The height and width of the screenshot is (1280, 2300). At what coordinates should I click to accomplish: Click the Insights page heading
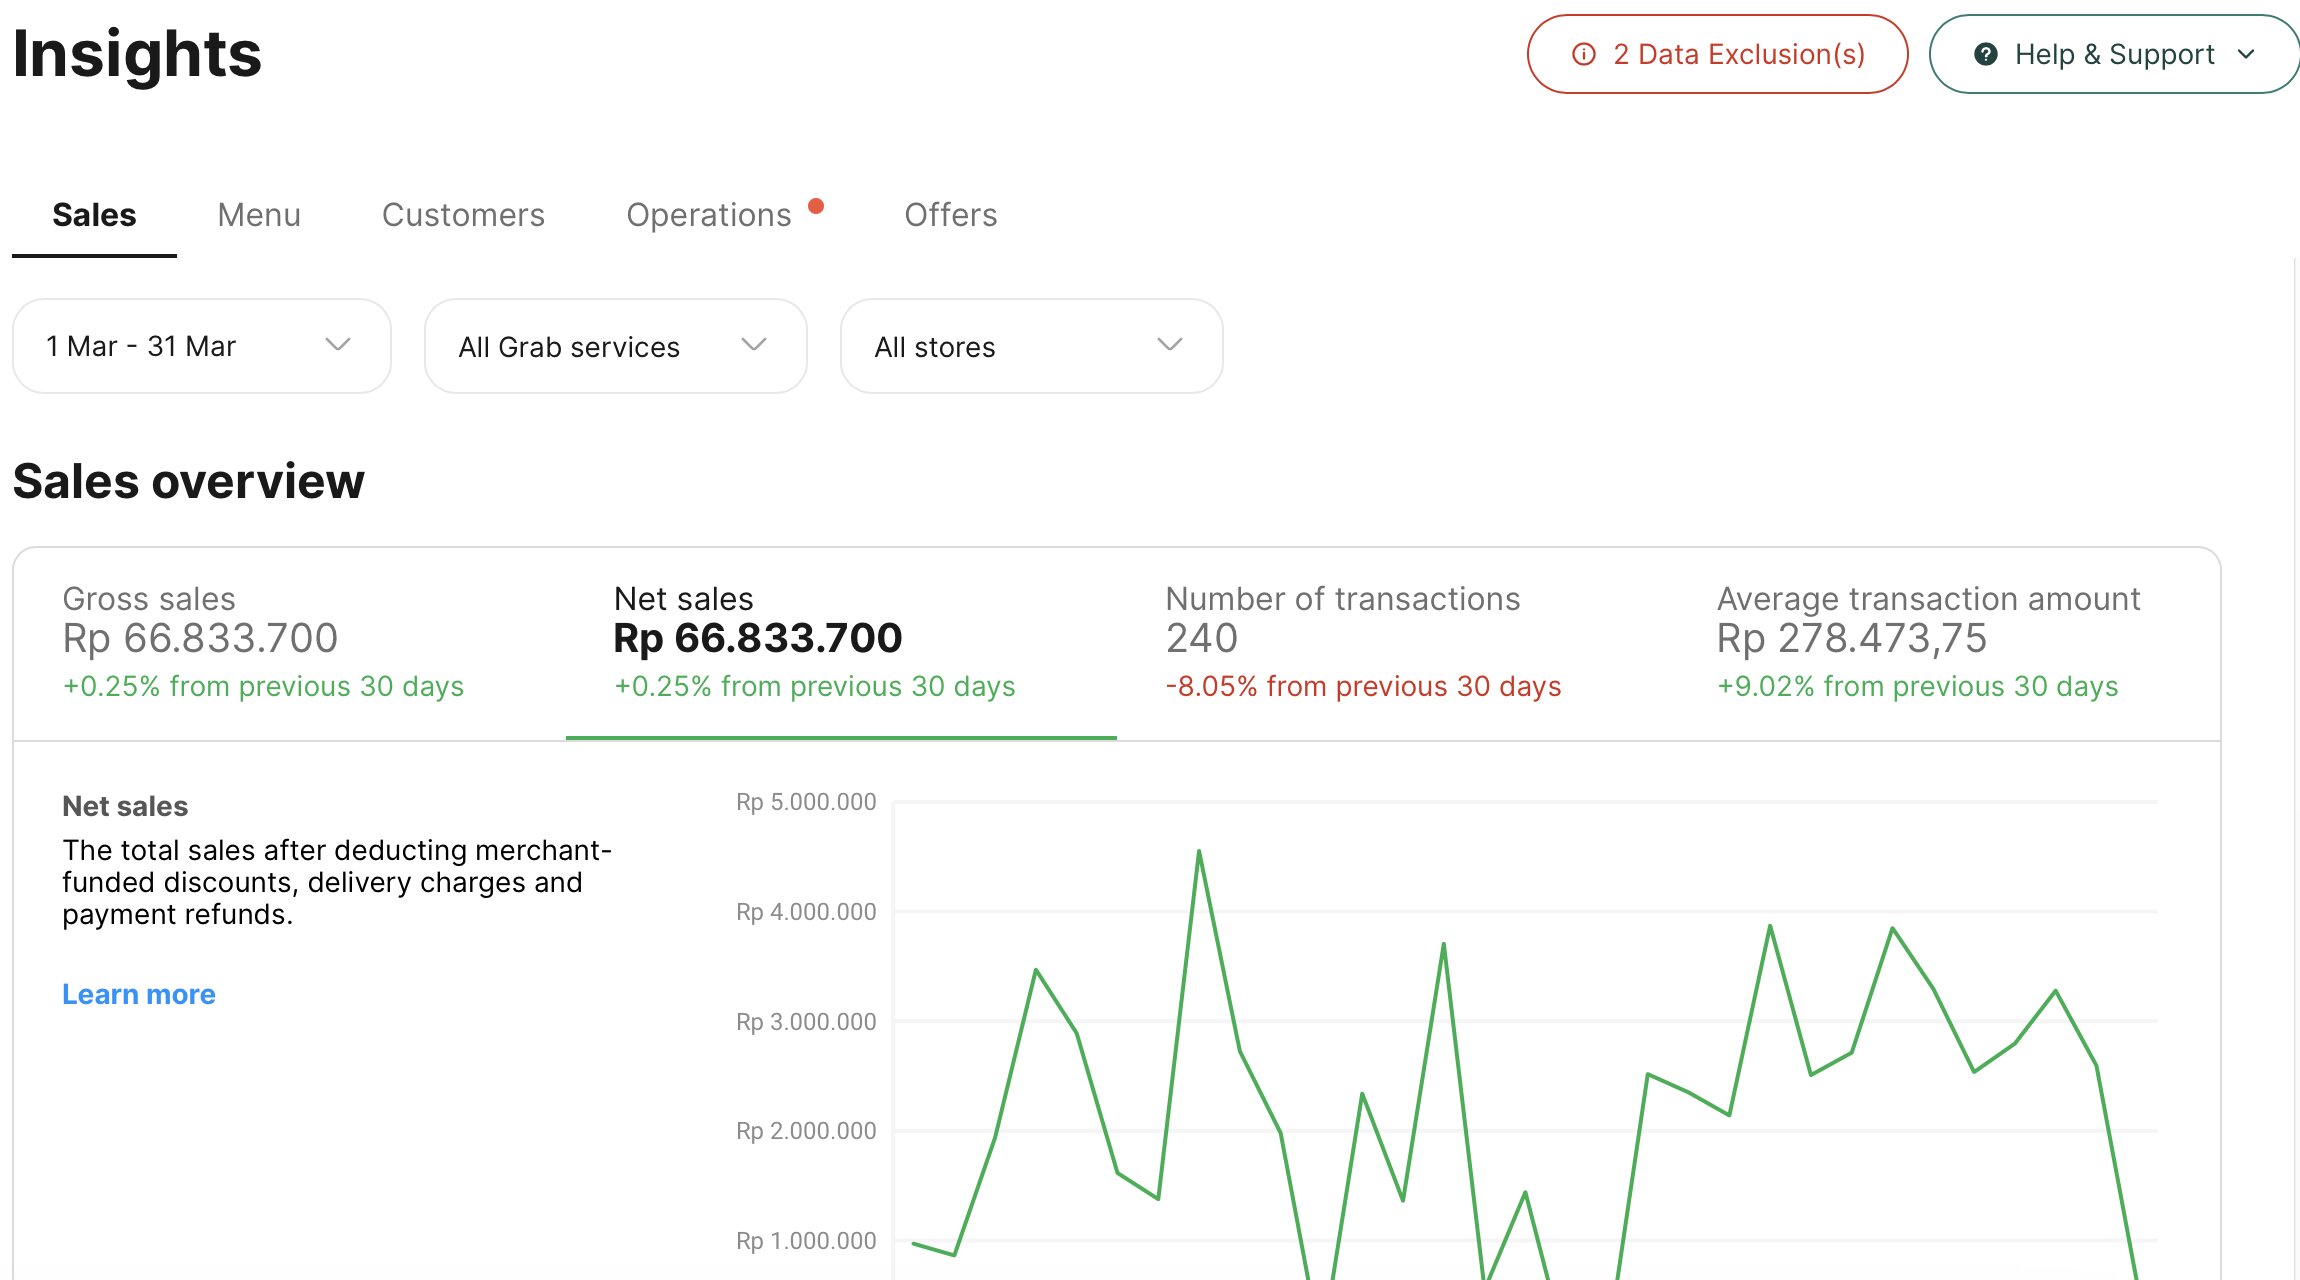pyautogui.click(x=137, y=54)
